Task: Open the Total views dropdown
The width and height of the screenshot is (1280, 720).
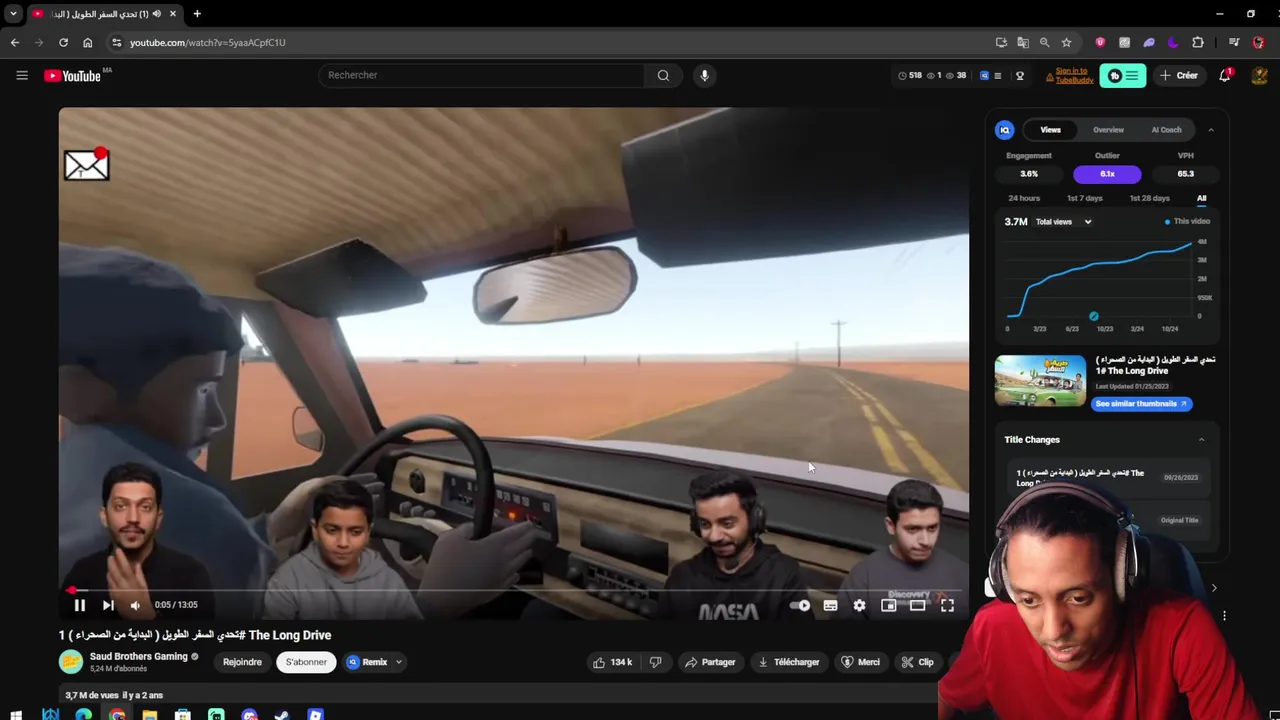Action: tap(1063, 222)
